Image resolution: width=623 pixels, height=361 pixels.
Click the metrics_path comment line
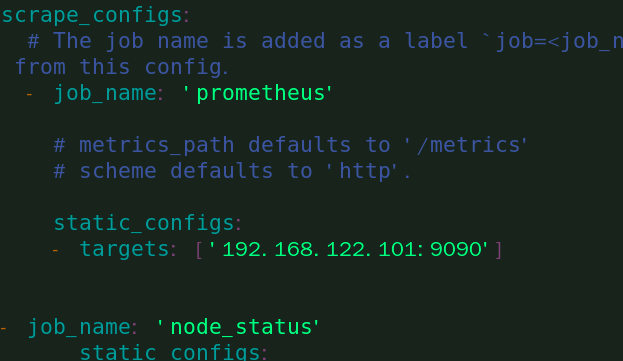point(291,145)
